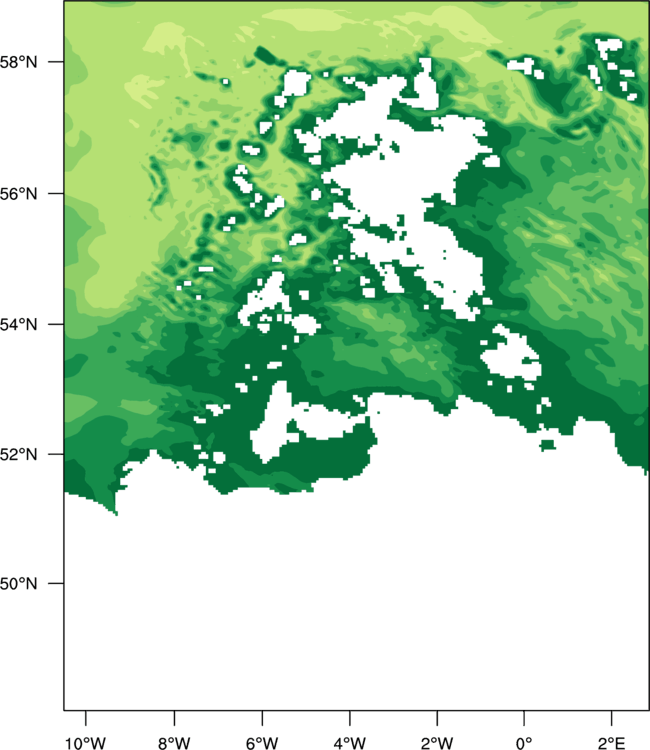Click the 10°W longitude label
Viewport: 650px width, 750px height.
point(86,743)
